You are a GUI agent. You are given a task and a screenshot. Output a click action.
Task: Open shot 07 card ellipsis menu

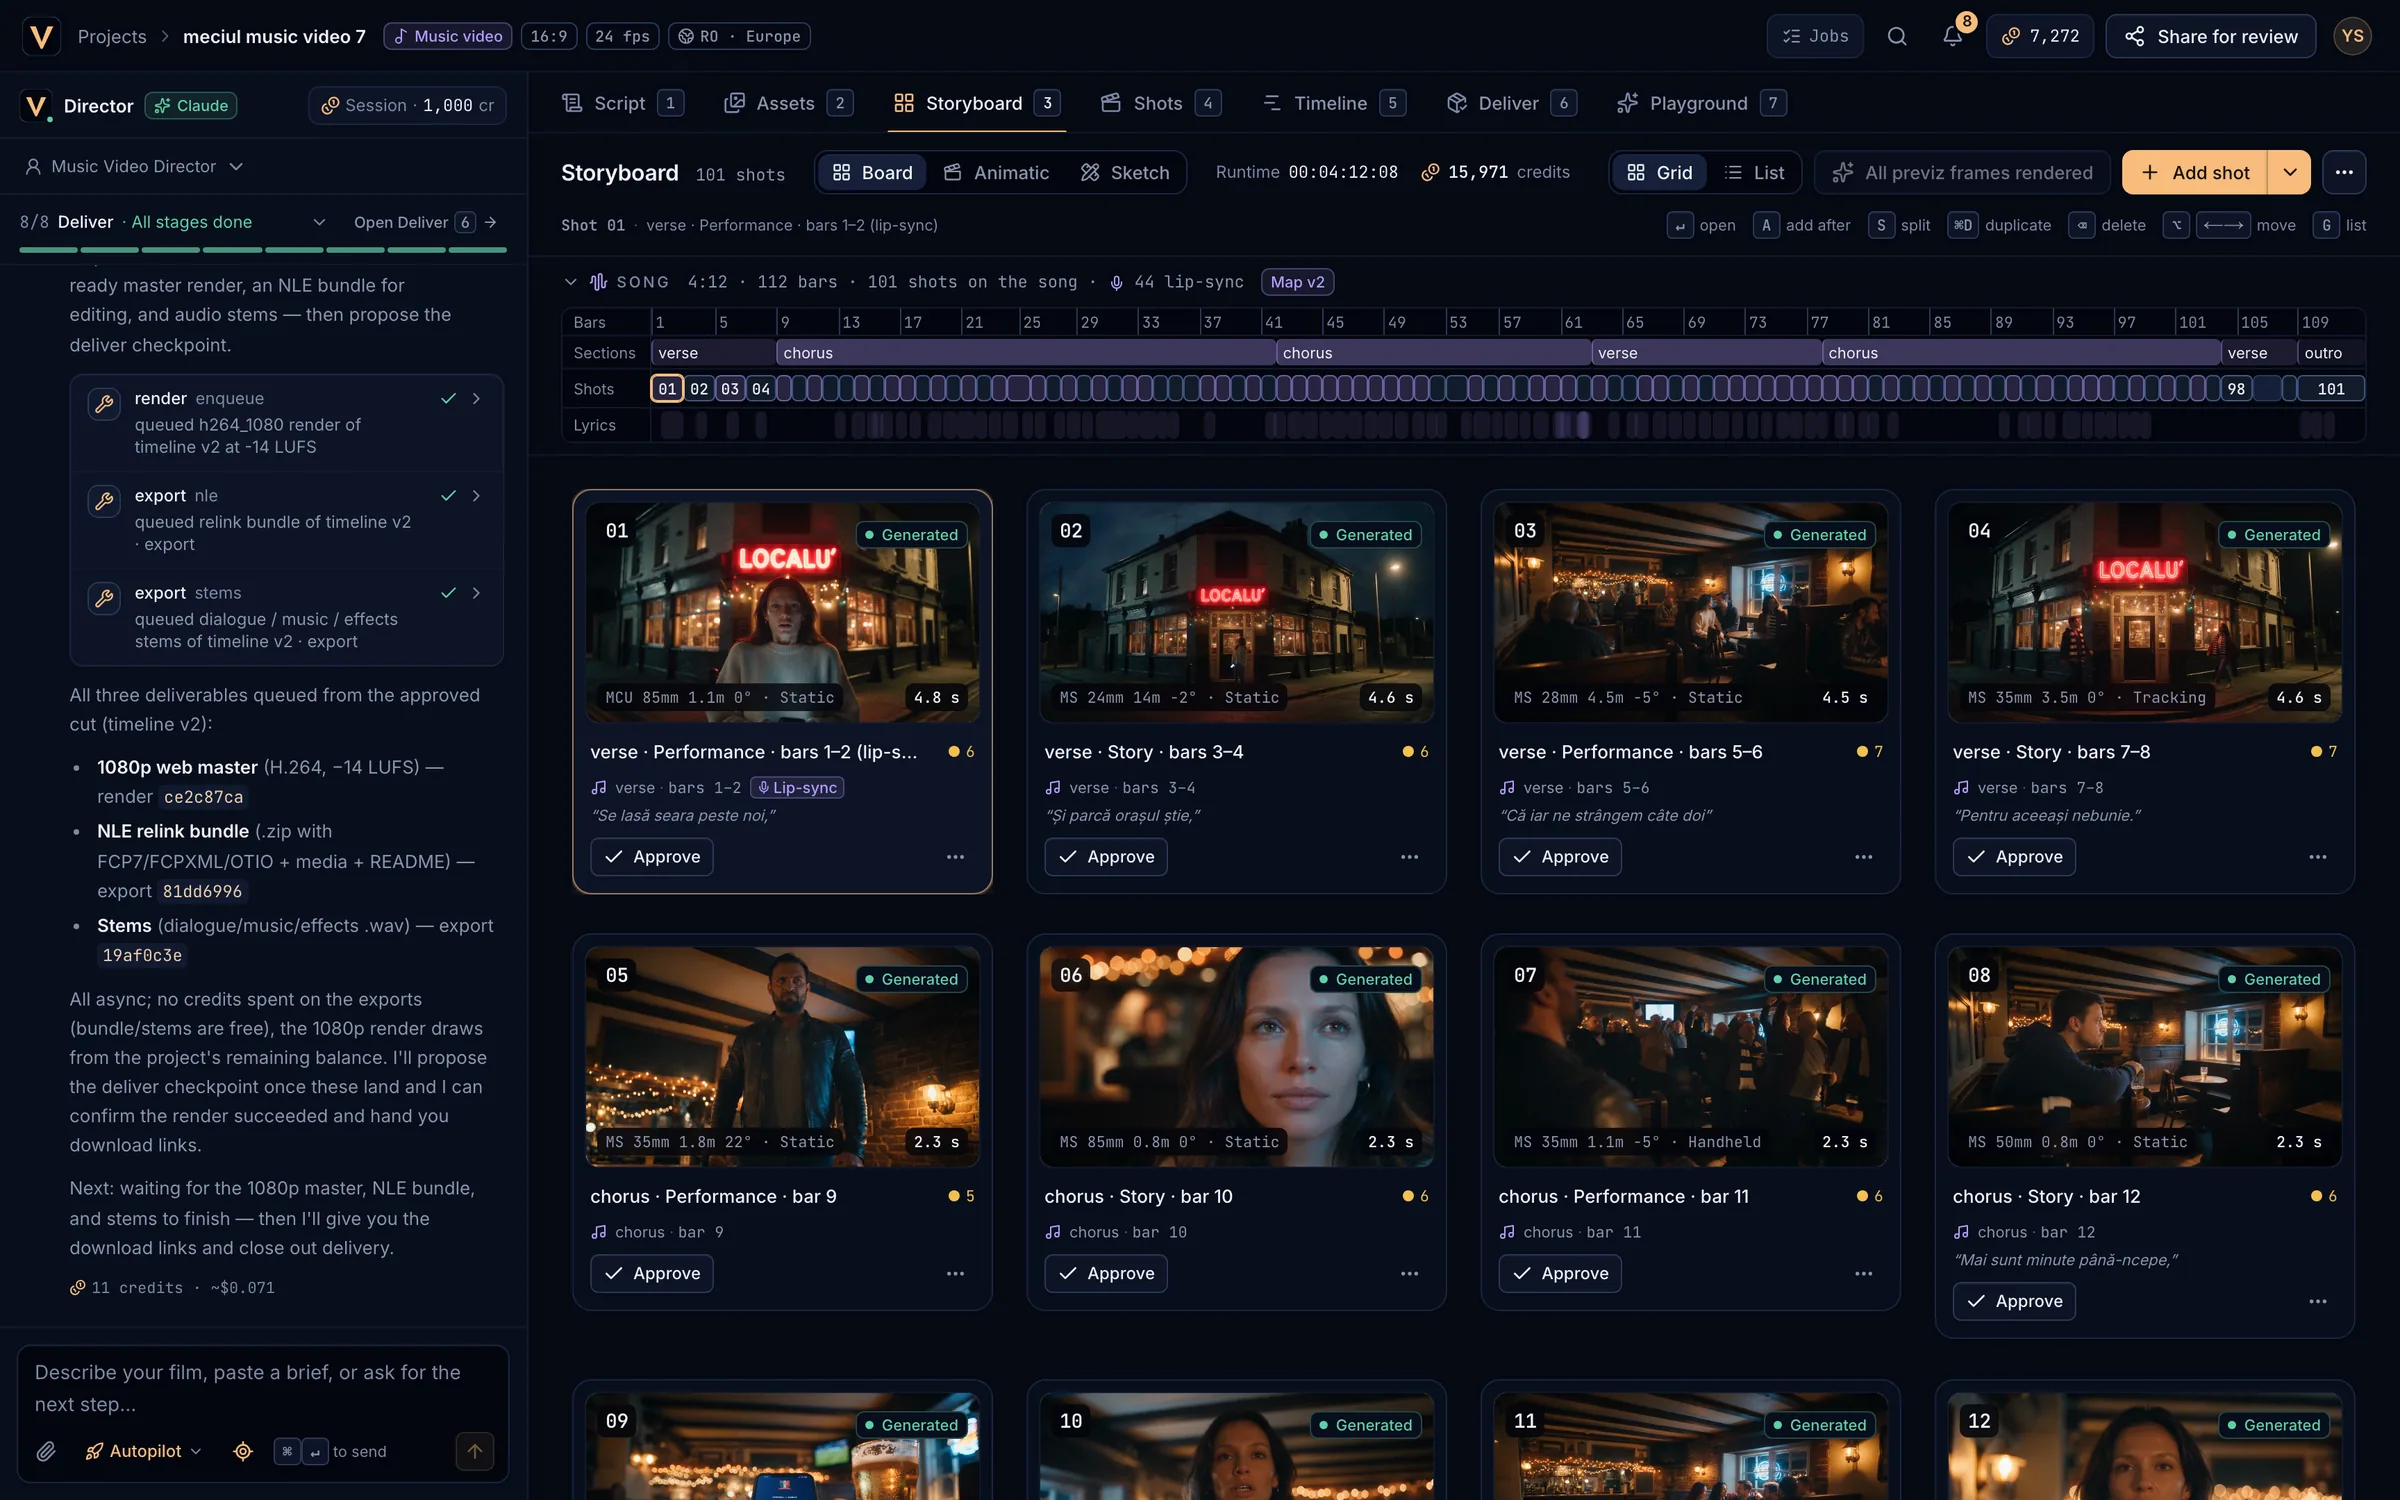tap(1864, 1273)
